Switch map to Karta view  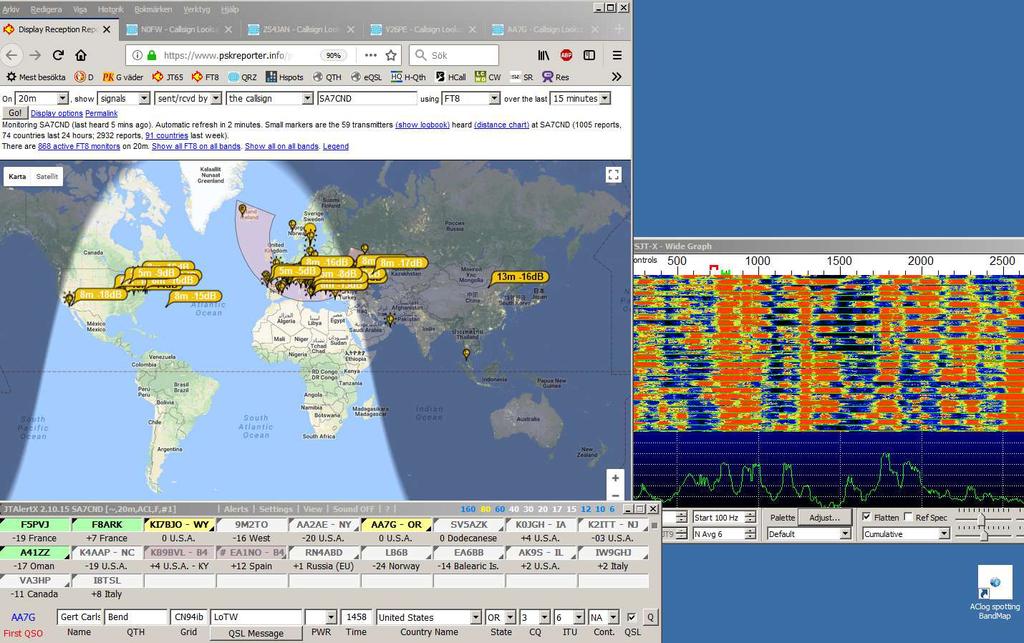(x=18, y=176)
